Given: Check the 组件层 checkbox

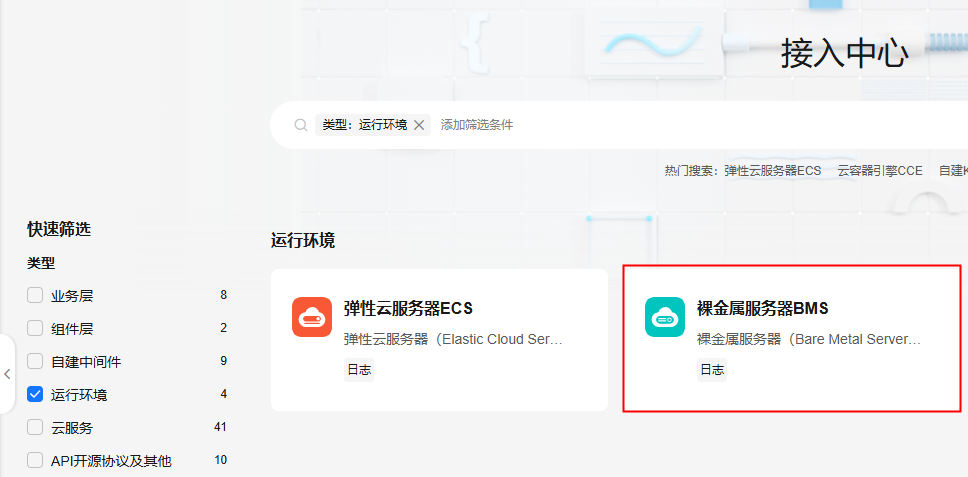Looking at the screenshot, I should tap(35, 328).
